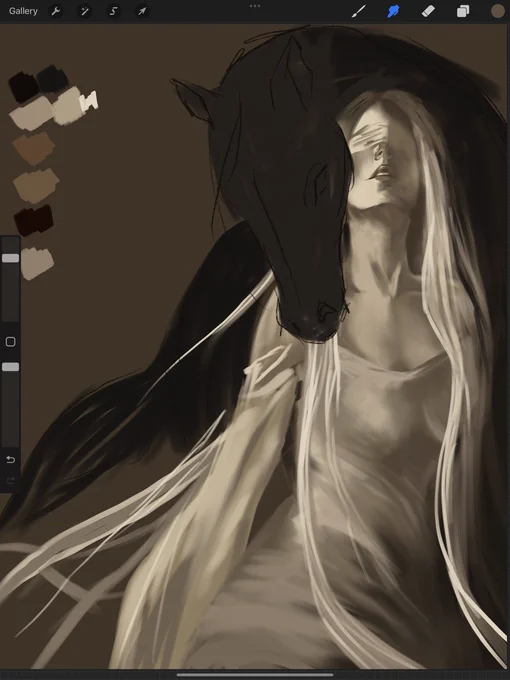Open the Adjustments magic wand menu
510x680 pixels.
(85, 11)
